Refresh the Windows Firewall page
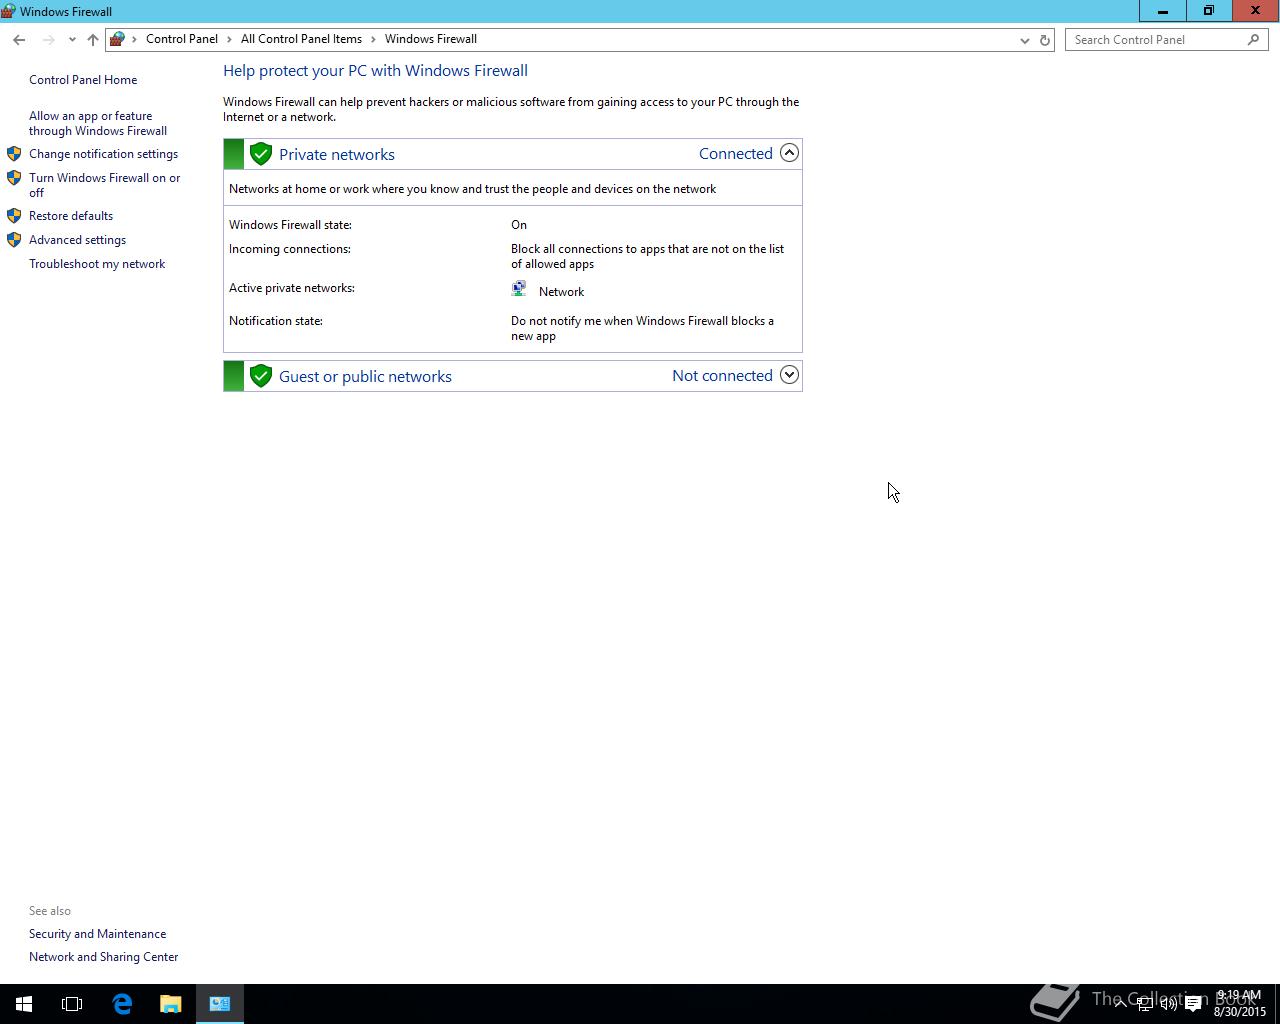 pyautogui.click(x=1045, y=40)
